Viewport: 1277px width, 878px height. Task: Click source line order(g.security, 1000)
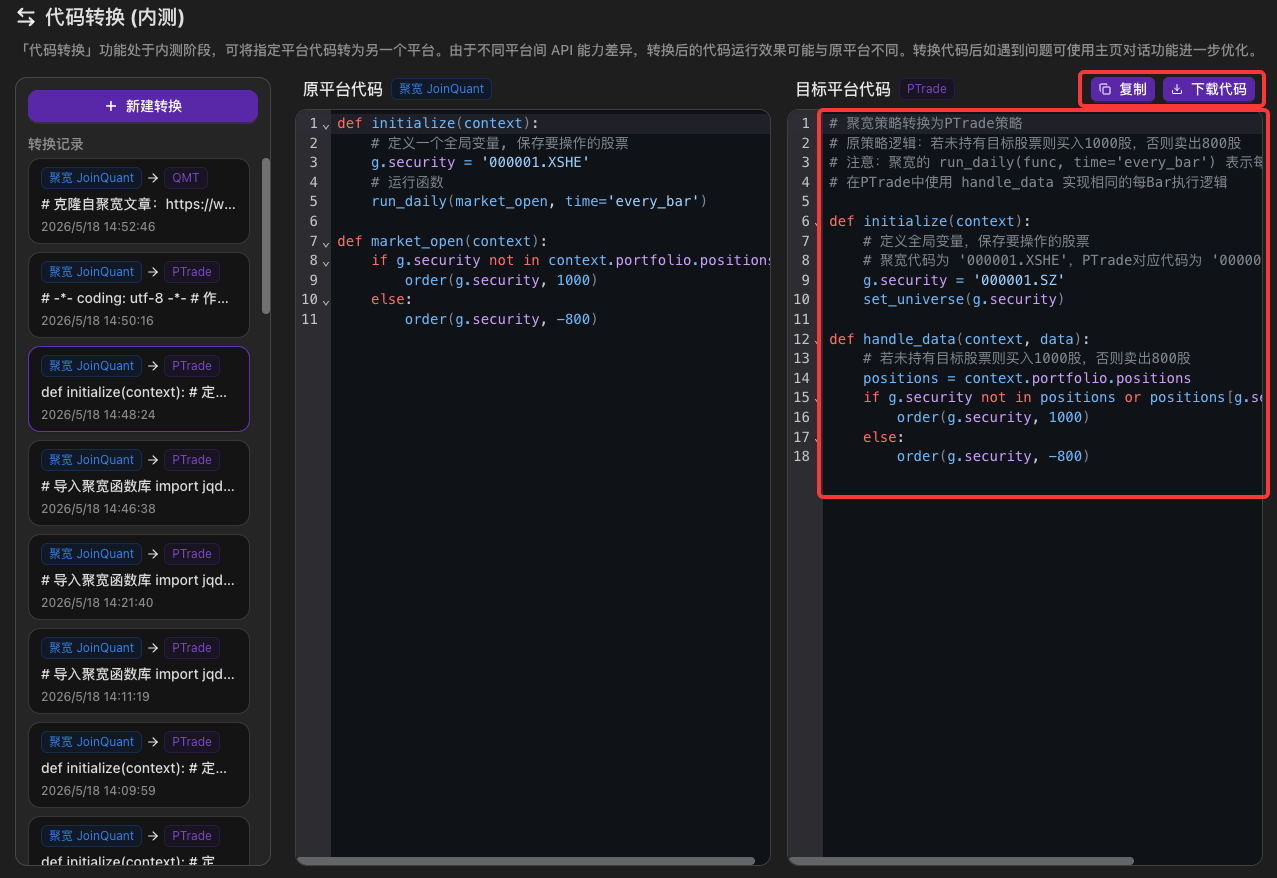click(x=501, y=280)
